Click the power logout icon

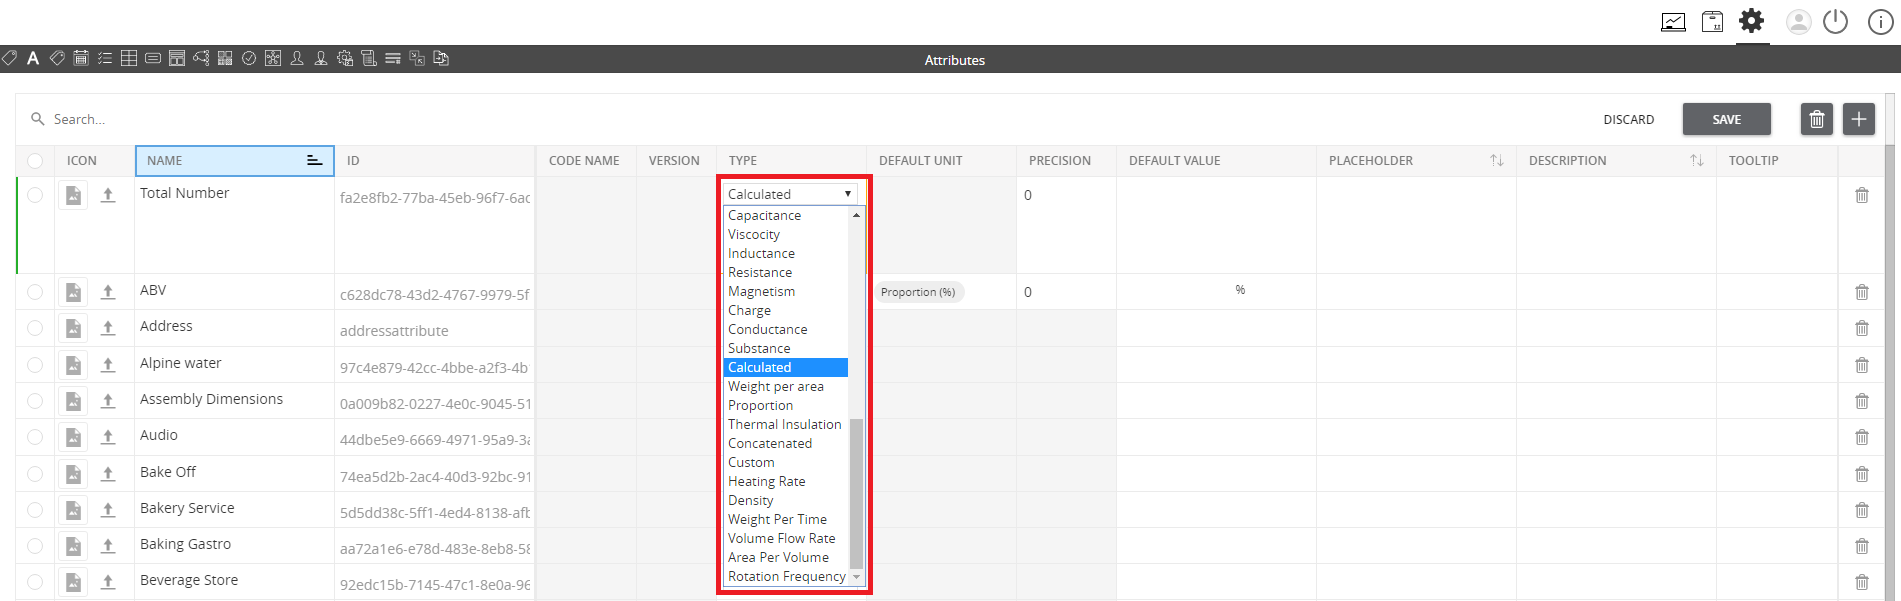[1836, 21]
